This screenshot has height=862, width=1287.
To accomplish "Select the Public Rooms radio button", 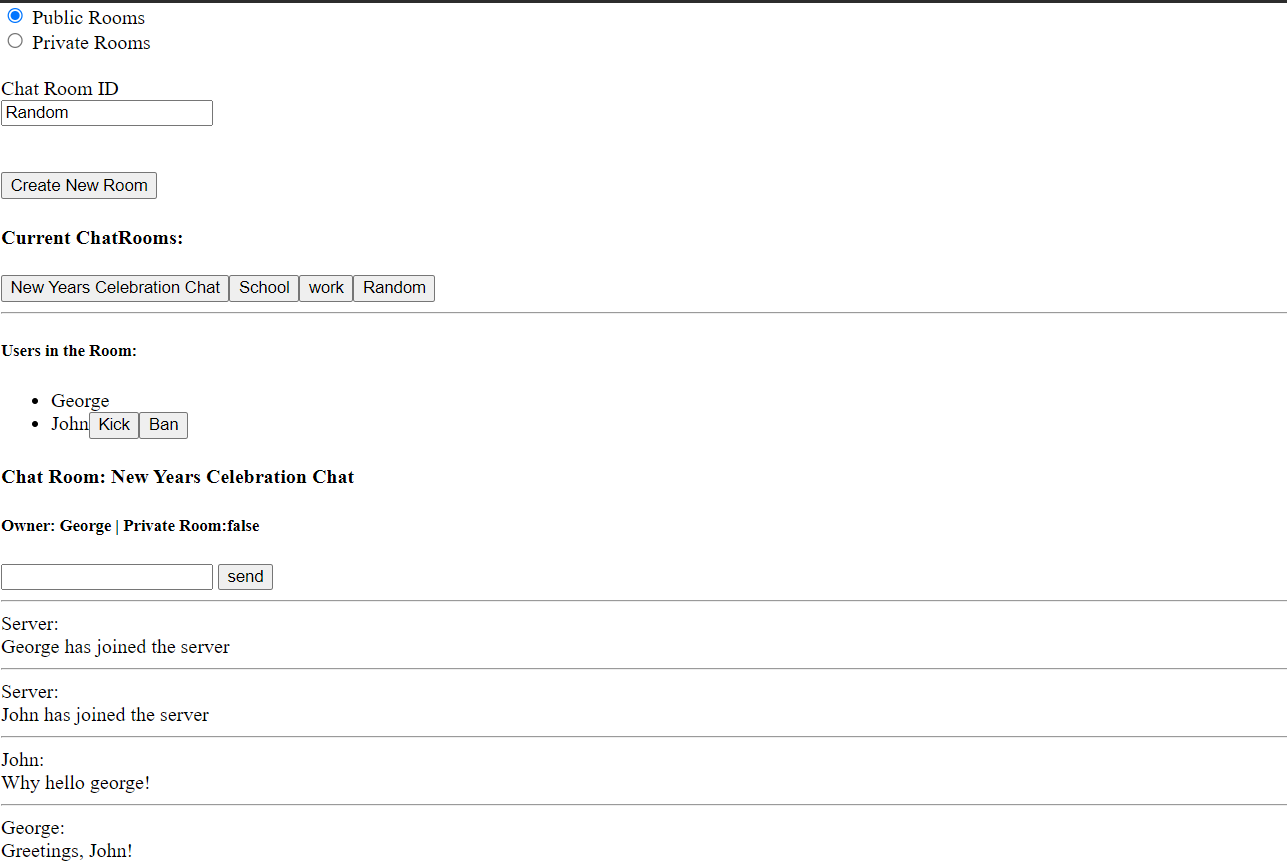I will tap(15, 16).
